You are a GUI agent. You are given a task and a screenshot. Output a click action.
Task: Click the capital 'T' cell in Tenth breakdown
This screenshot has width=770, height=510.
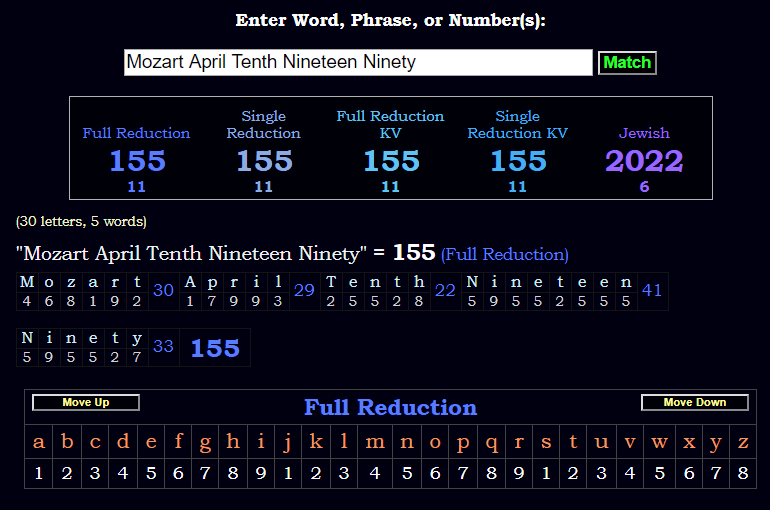tap(331, 282)
